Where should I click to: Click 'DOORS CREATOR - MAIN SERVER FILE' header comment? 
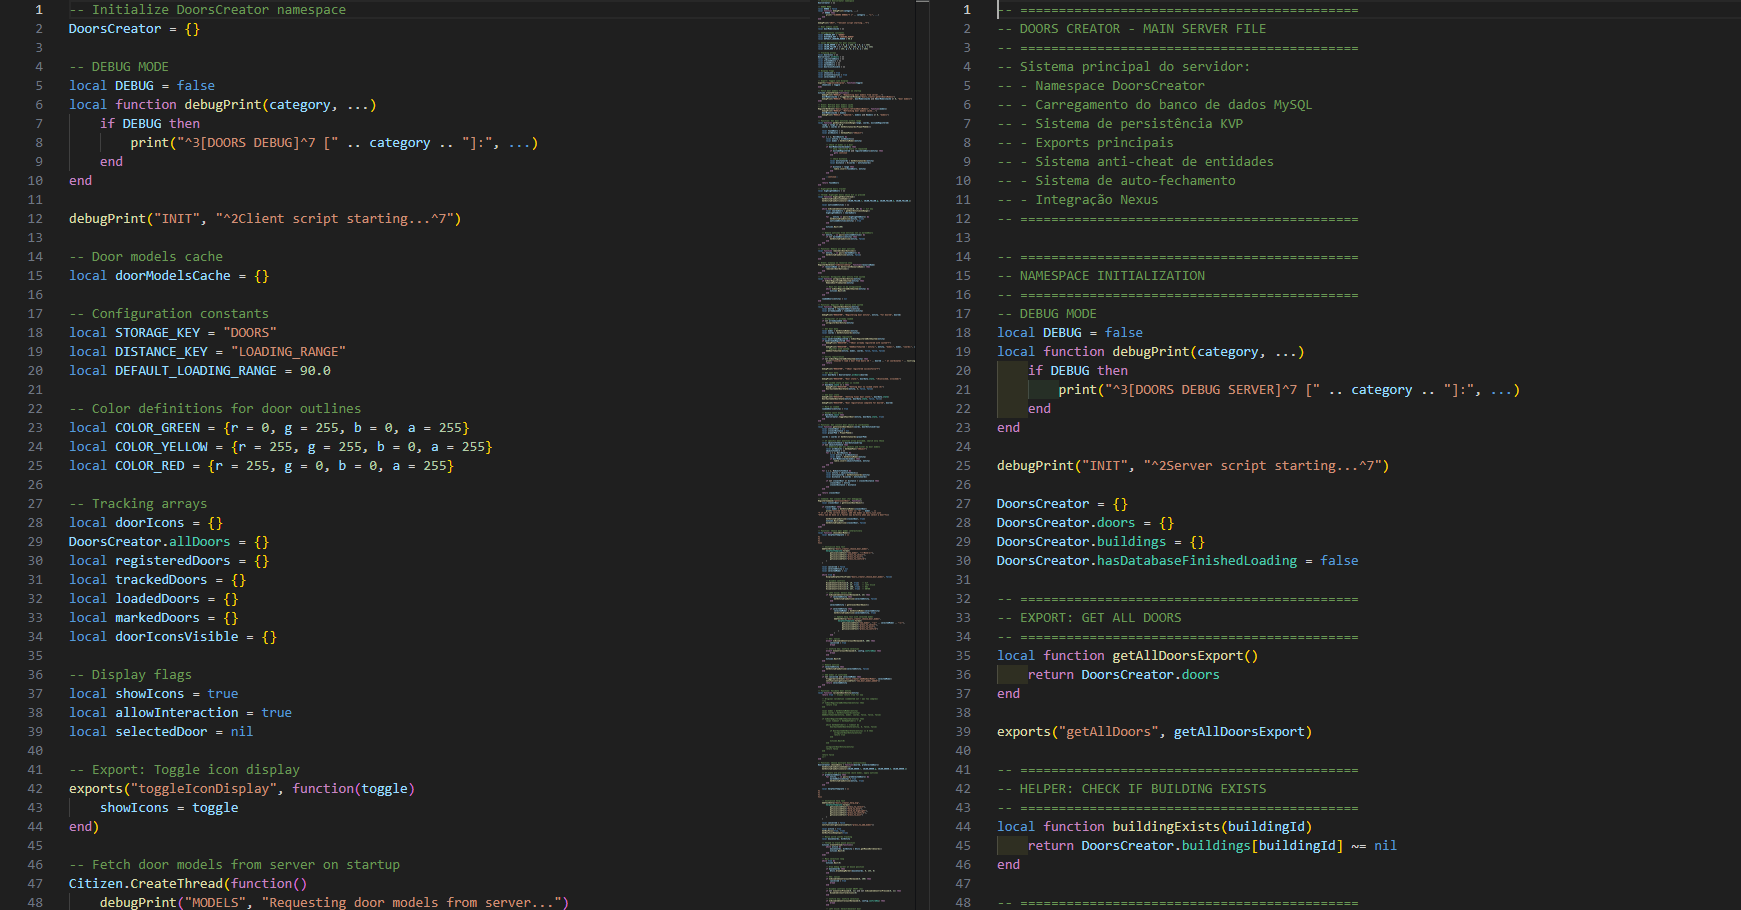1132,28
